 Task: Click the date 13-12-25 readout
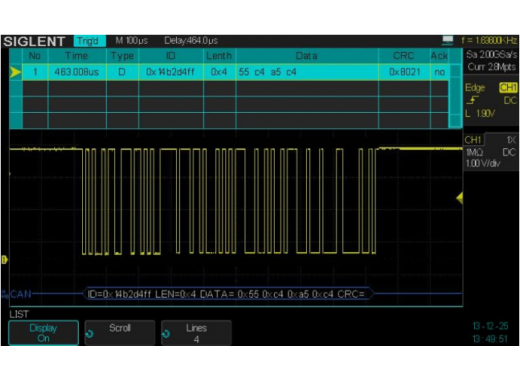(x=490, y=326)
